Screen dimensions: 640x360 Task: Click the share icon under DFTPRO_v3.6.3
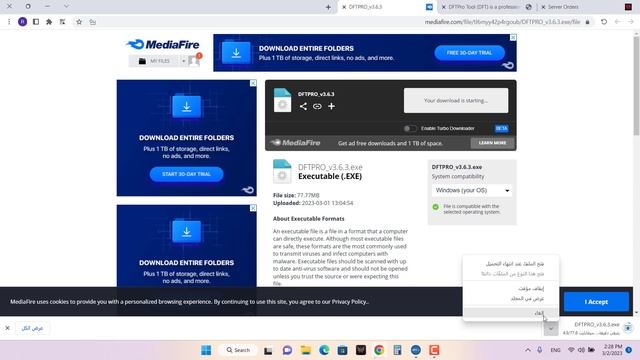point(303,106)
